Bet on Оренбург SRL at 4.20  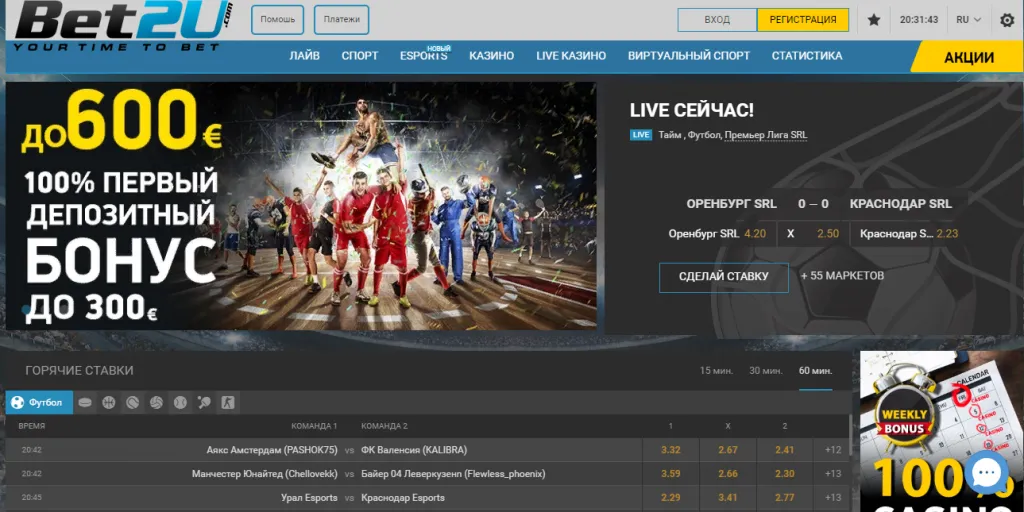click(x=718, y=234)
